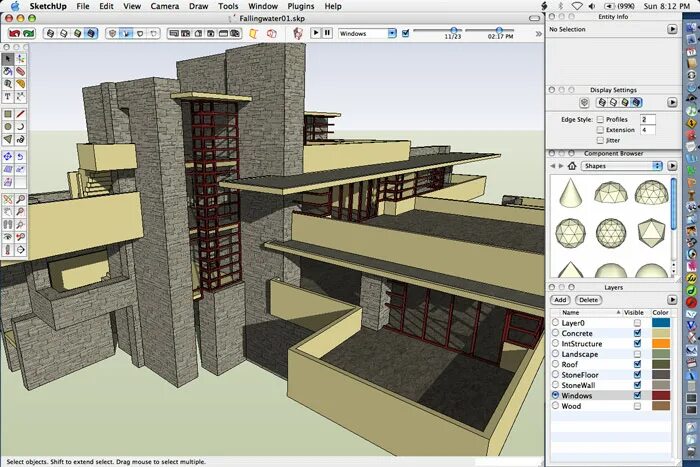Screen dimensions: 700x467
Task: Show the Landscape layer
Action: pyautogui.click(x=637, y=354)
